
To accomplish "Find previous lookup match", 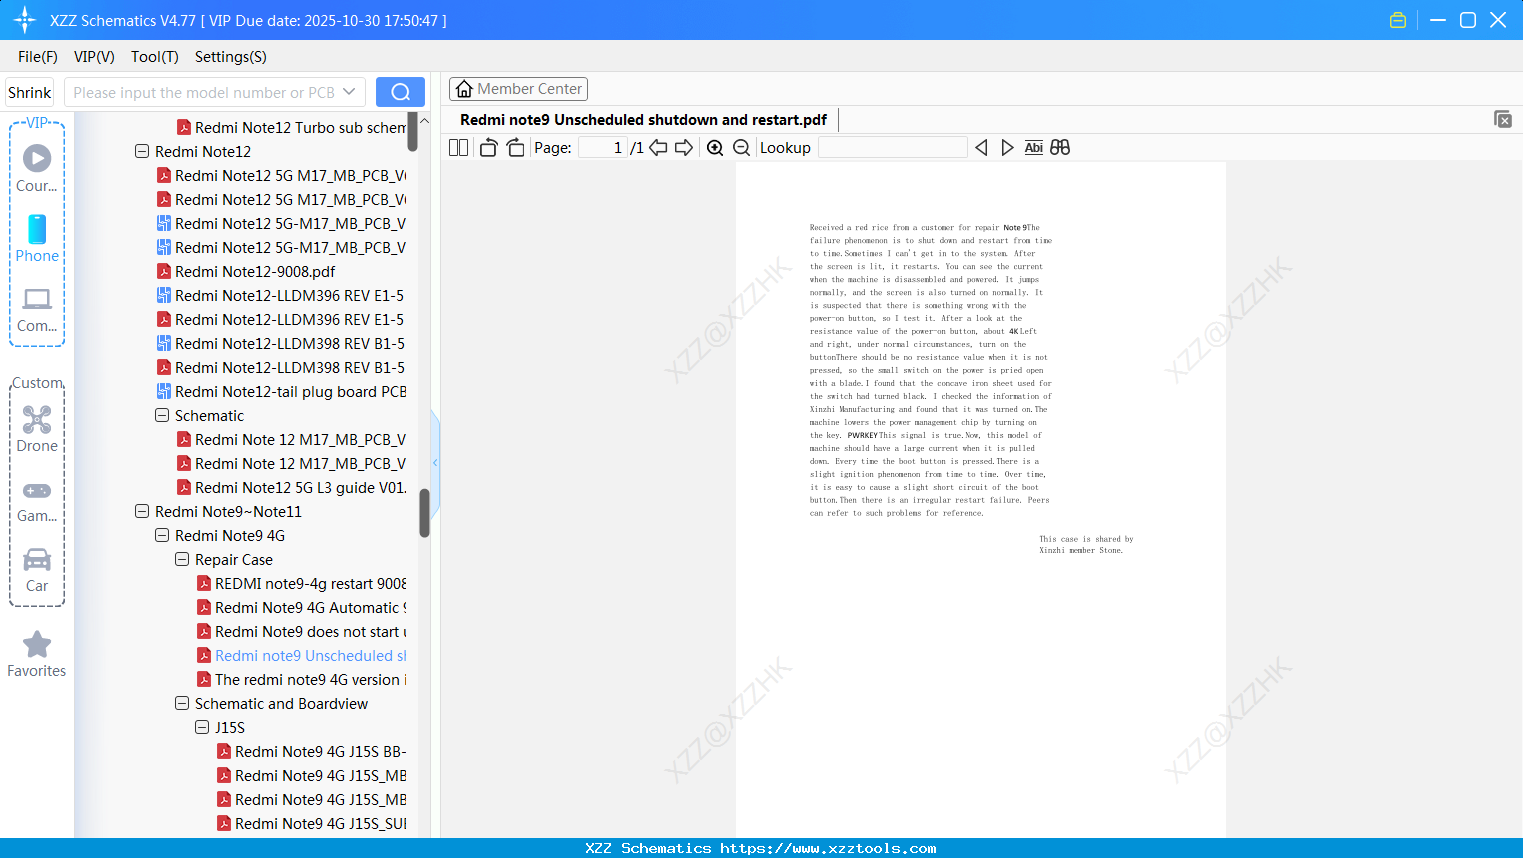I will click(x=981, y=148).
